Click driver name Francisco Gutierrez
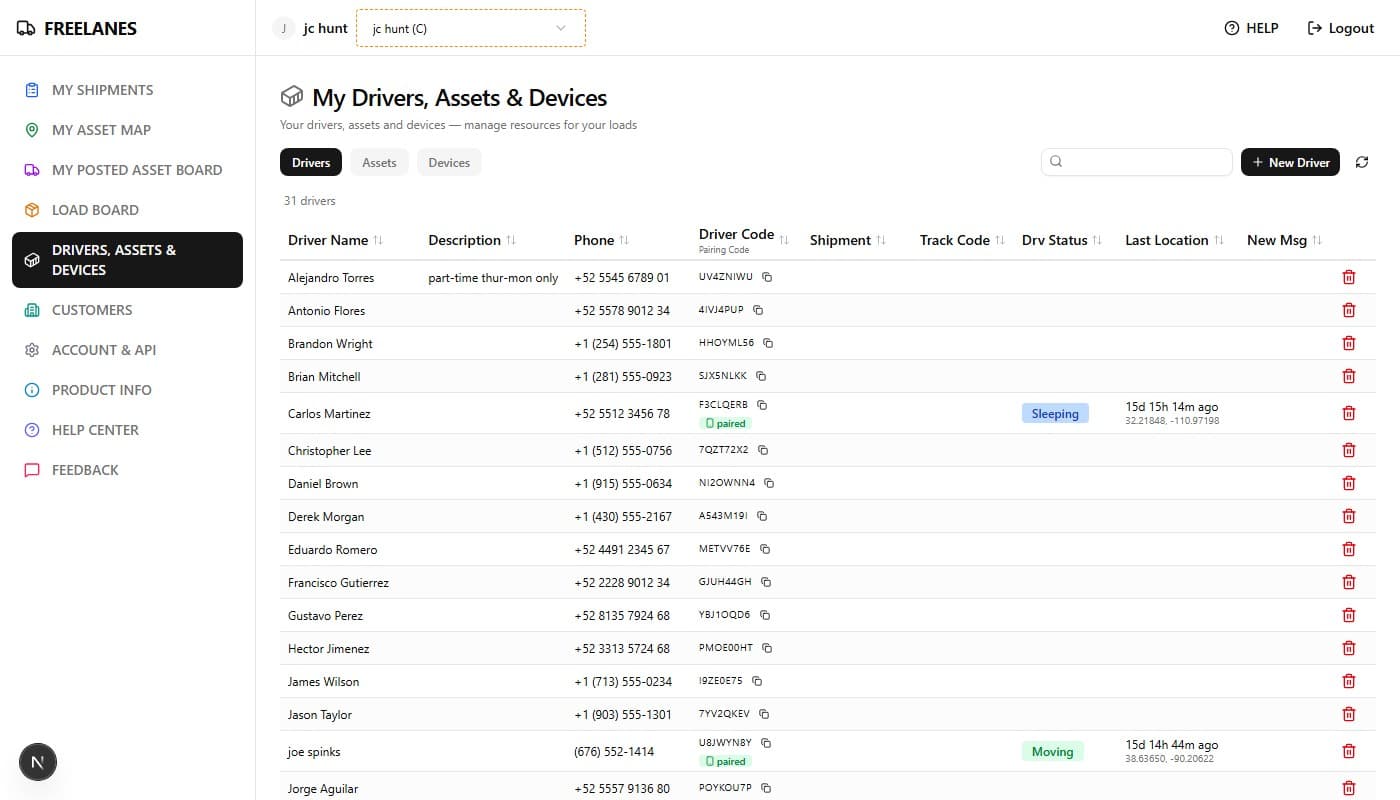 [338, 582]
